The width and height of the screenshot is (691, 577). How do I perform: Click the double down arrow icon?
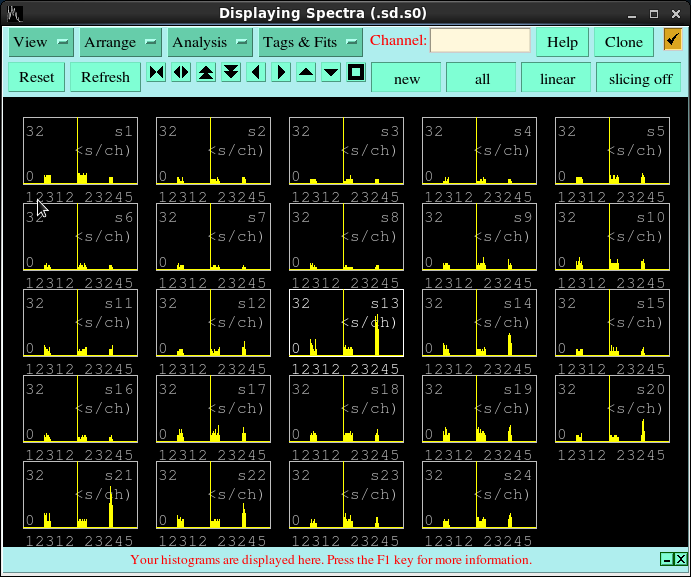(231, 72)
